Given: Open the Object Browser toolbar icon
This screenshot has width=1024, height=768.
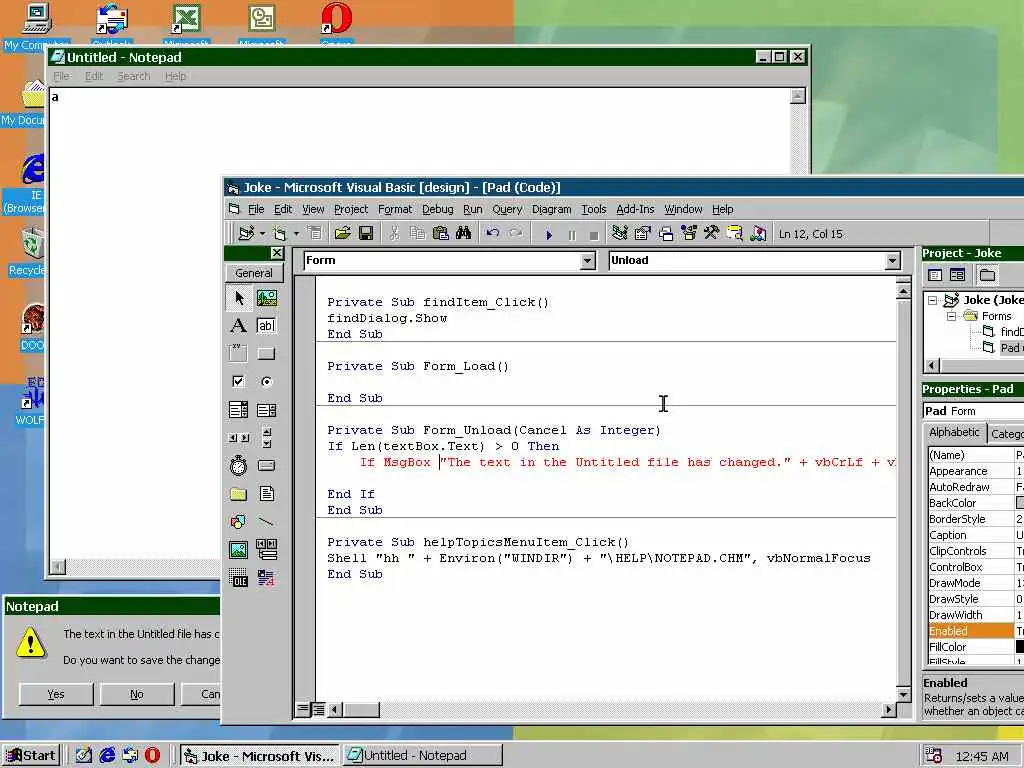Looking at the screenshot, I should pyautogui.click(x=688, y=233).
